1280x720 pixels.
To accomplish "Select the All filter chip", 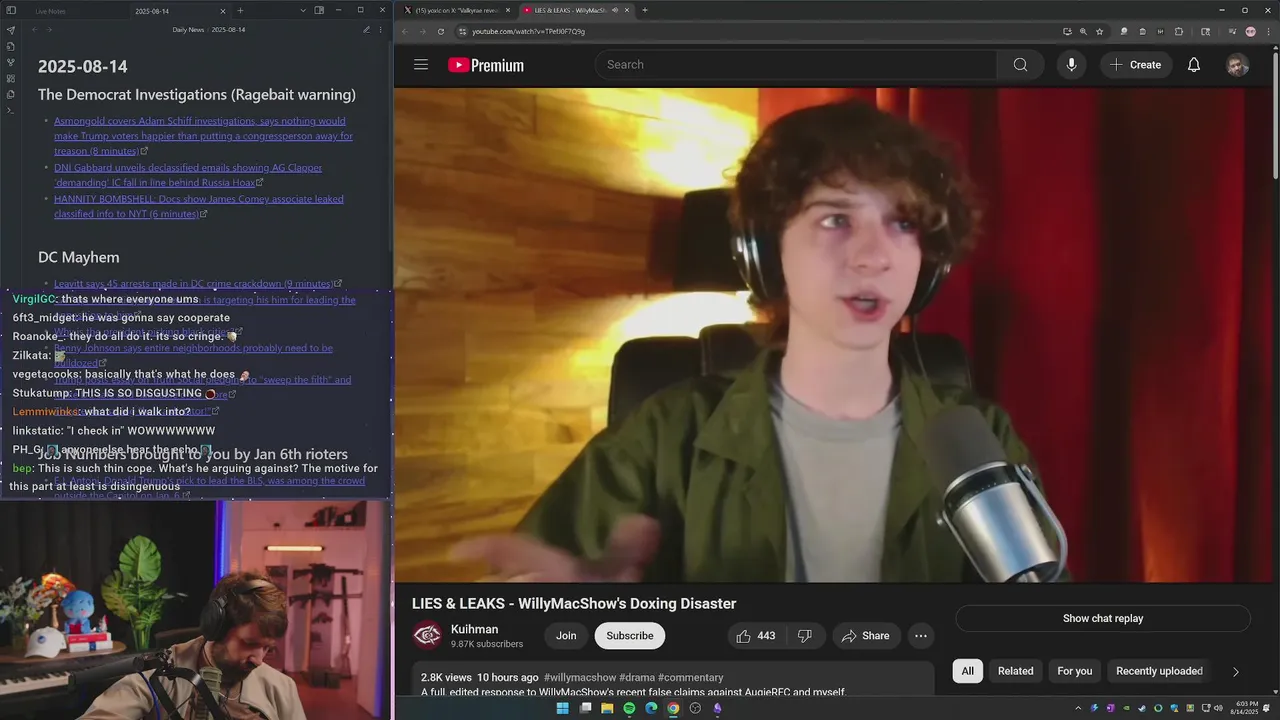I will pos(968,671).
